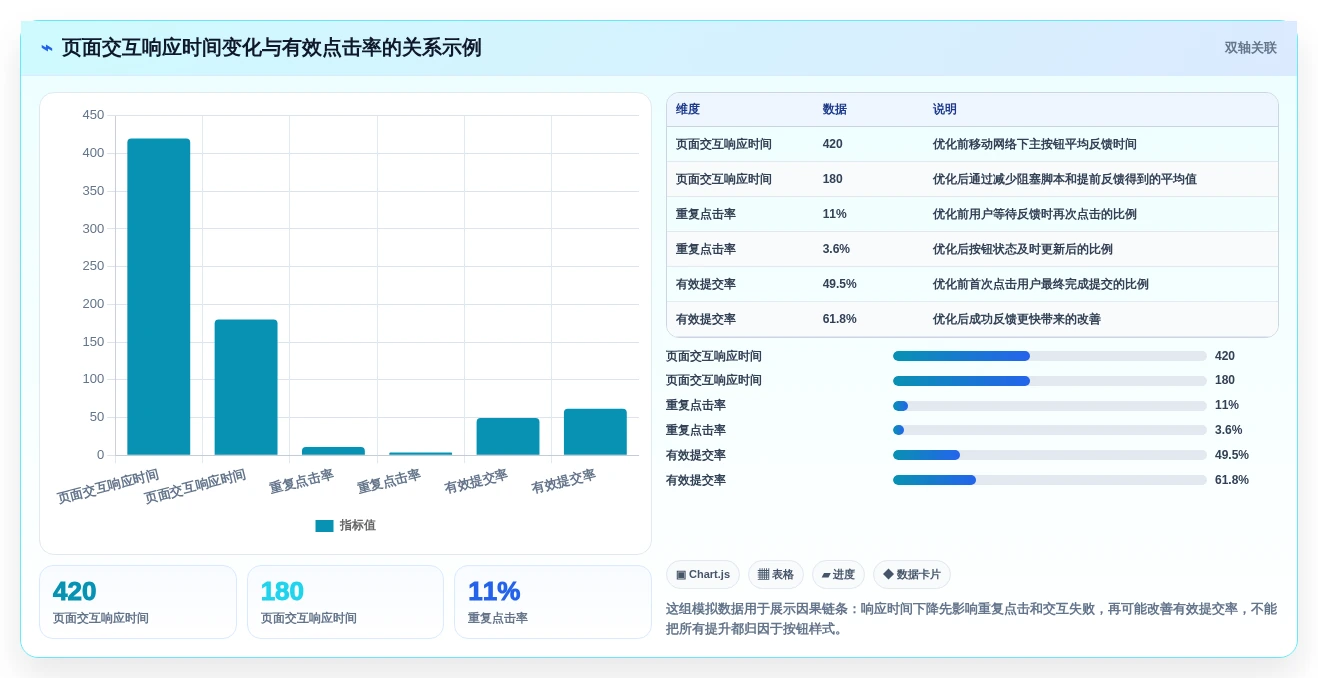Click the progress bar labeled 420
The height and width of the screenshot is (678, 1318).
coord(1050,356)
